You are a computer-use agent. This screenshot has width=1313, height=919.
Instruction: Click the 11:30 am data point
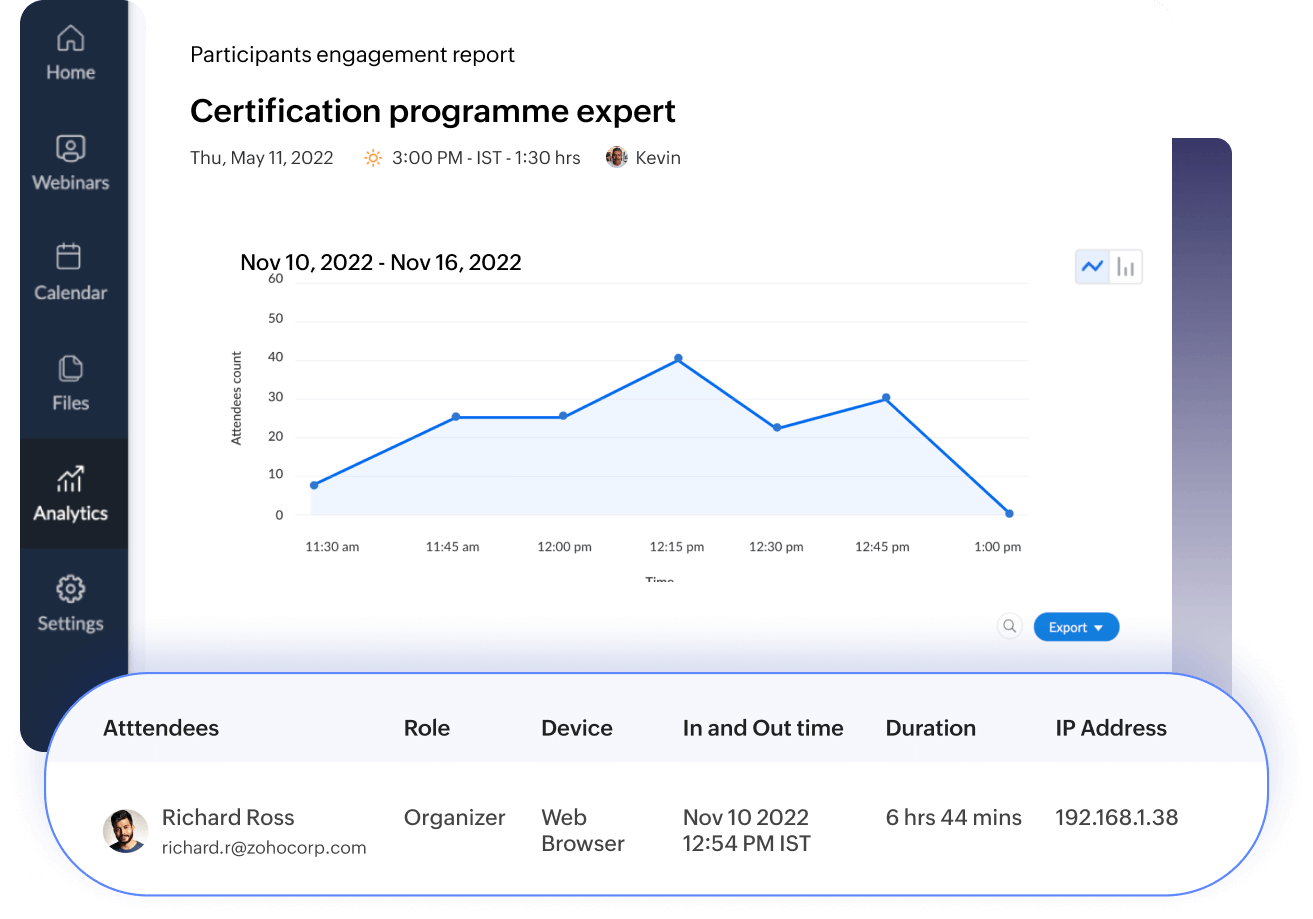click(314, 485)
